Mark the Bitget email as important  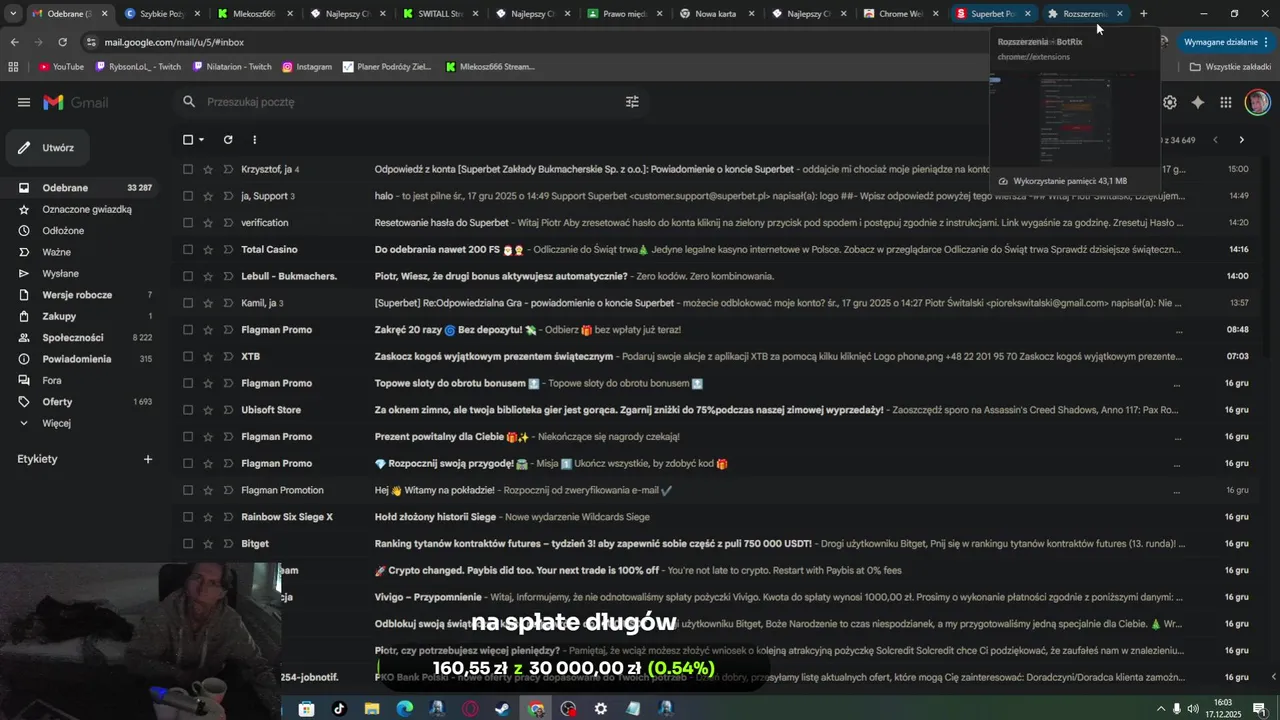click(x=228, y=544)
